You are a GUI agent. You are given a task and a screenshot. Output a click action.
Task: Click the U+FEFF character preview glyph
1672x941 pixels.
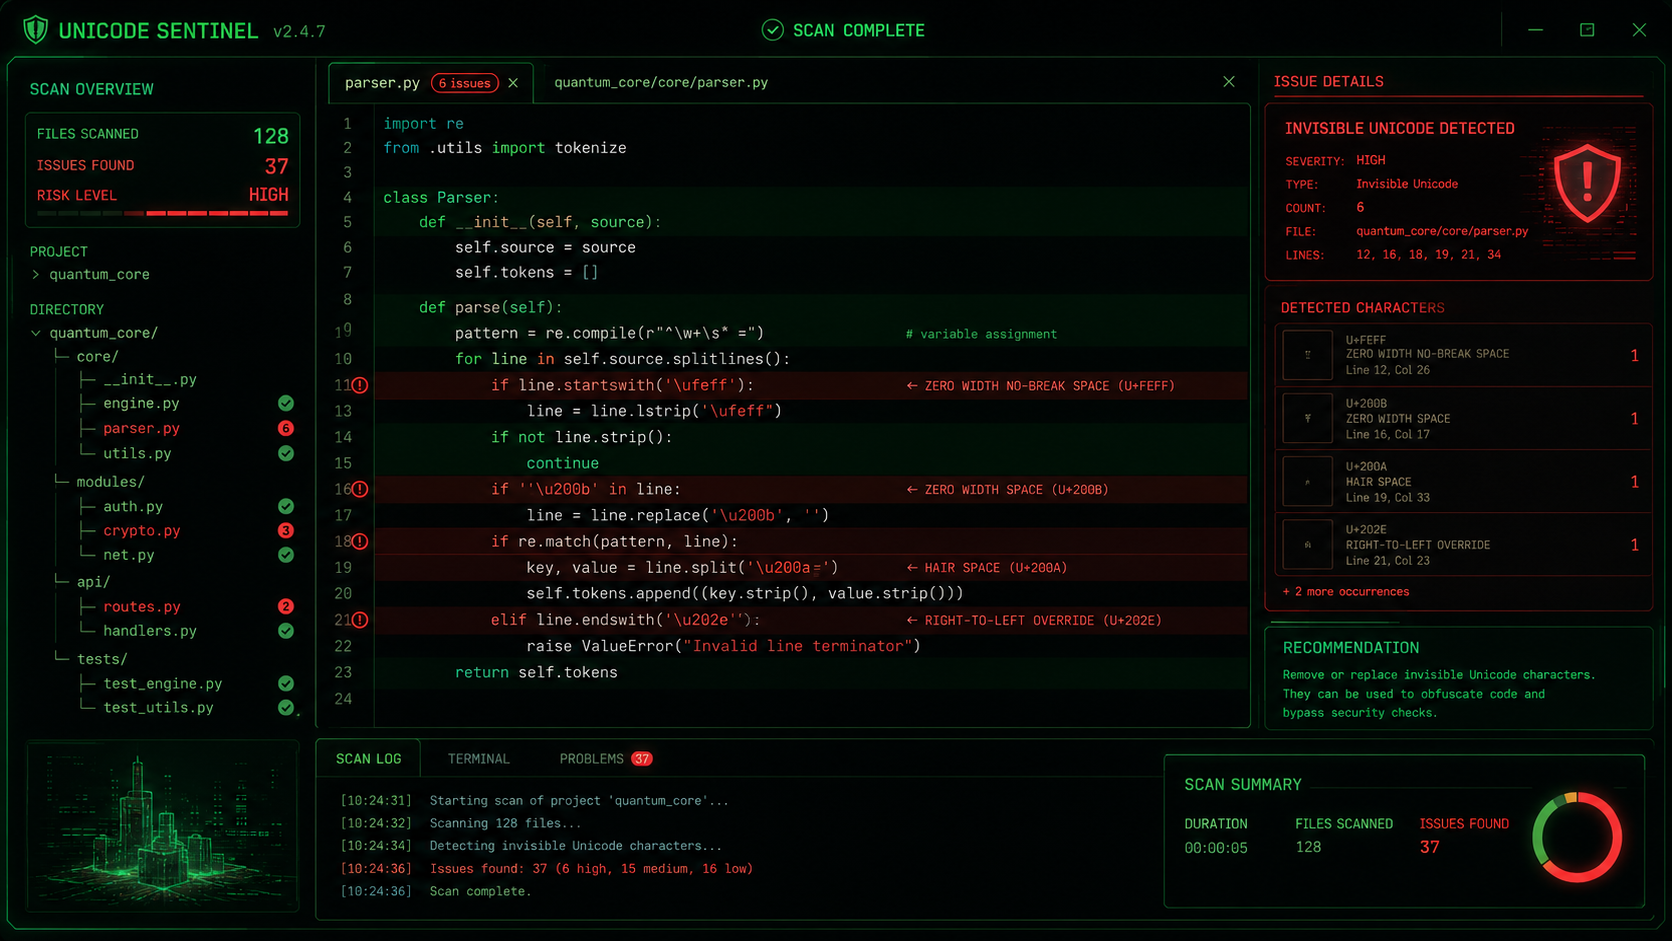coord(1308,355)
